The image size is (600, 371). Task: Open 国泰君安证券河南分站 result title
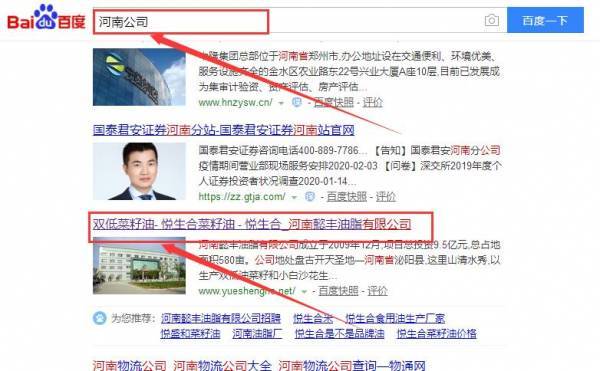coord(224,130)
